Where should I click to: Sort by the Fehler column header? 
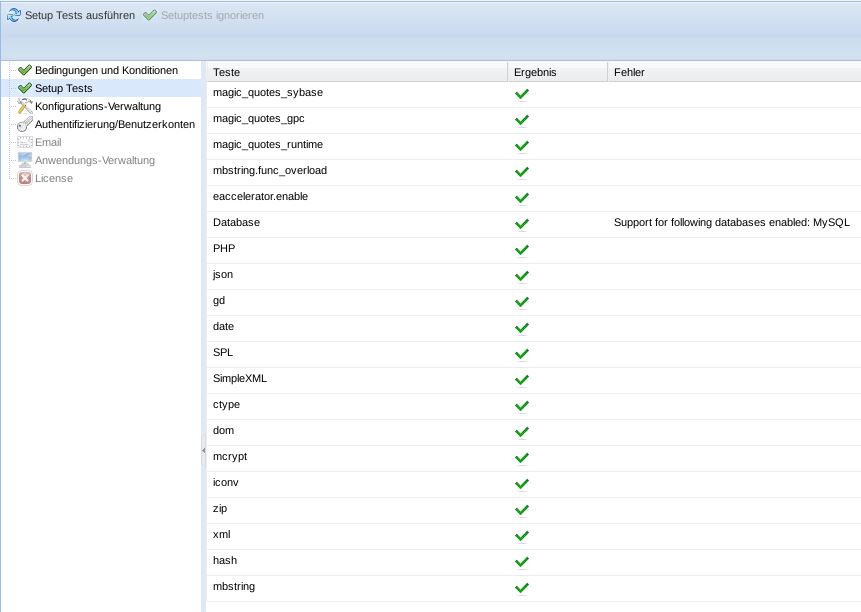tap(734, 72)
